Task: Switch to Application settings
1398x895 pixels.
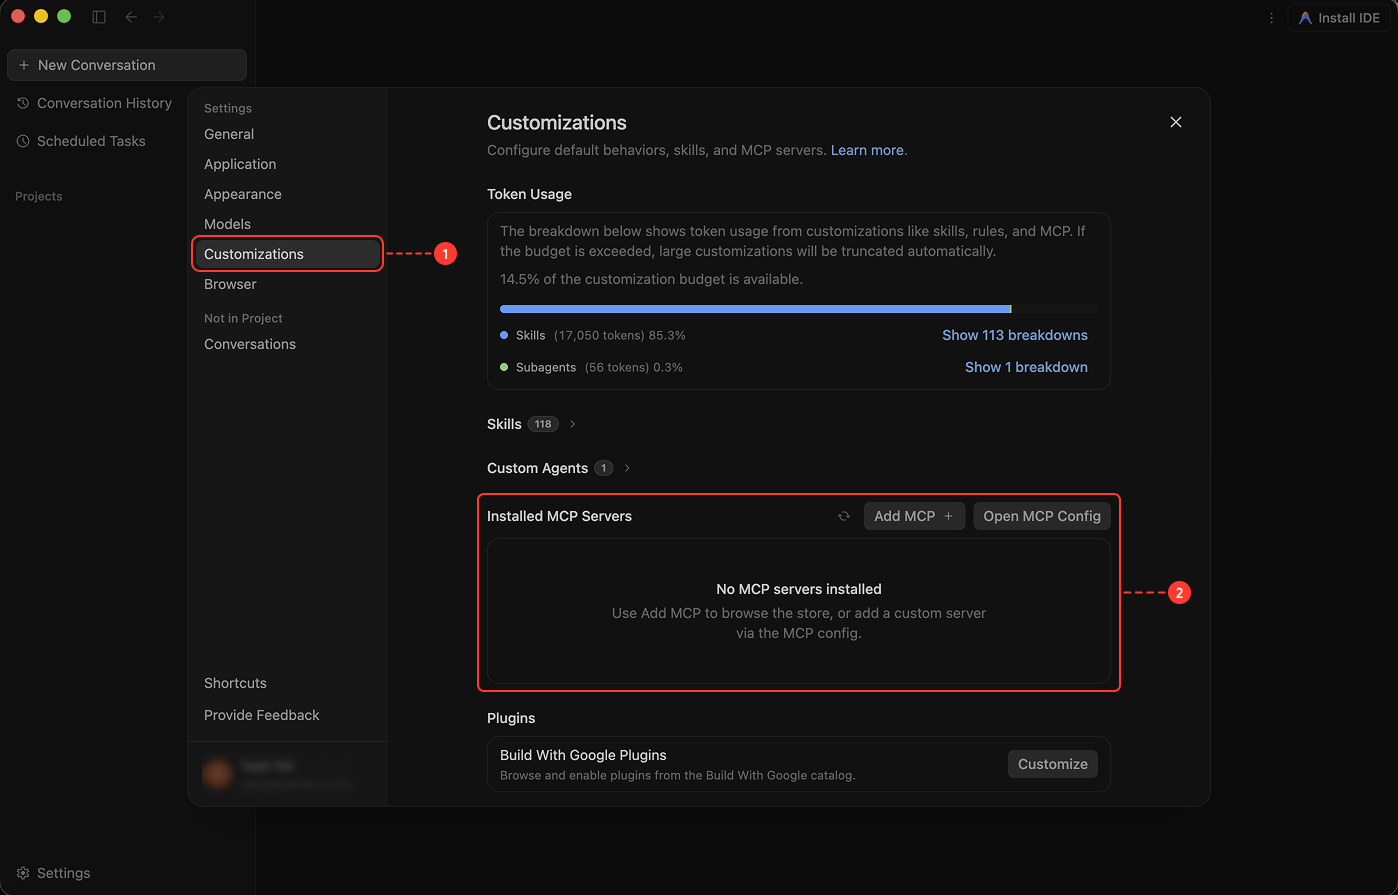Action: click(x=240, y=164)
